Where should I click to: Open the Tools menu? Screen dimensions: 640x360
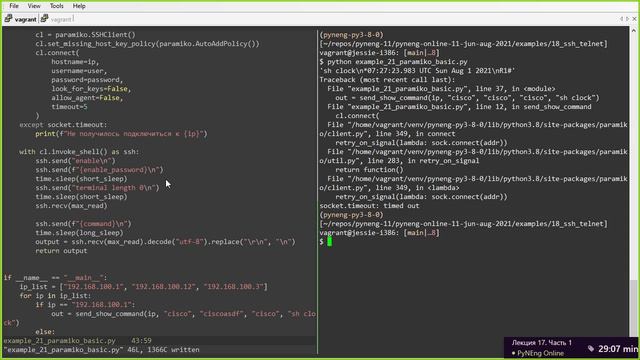point(56,6)
